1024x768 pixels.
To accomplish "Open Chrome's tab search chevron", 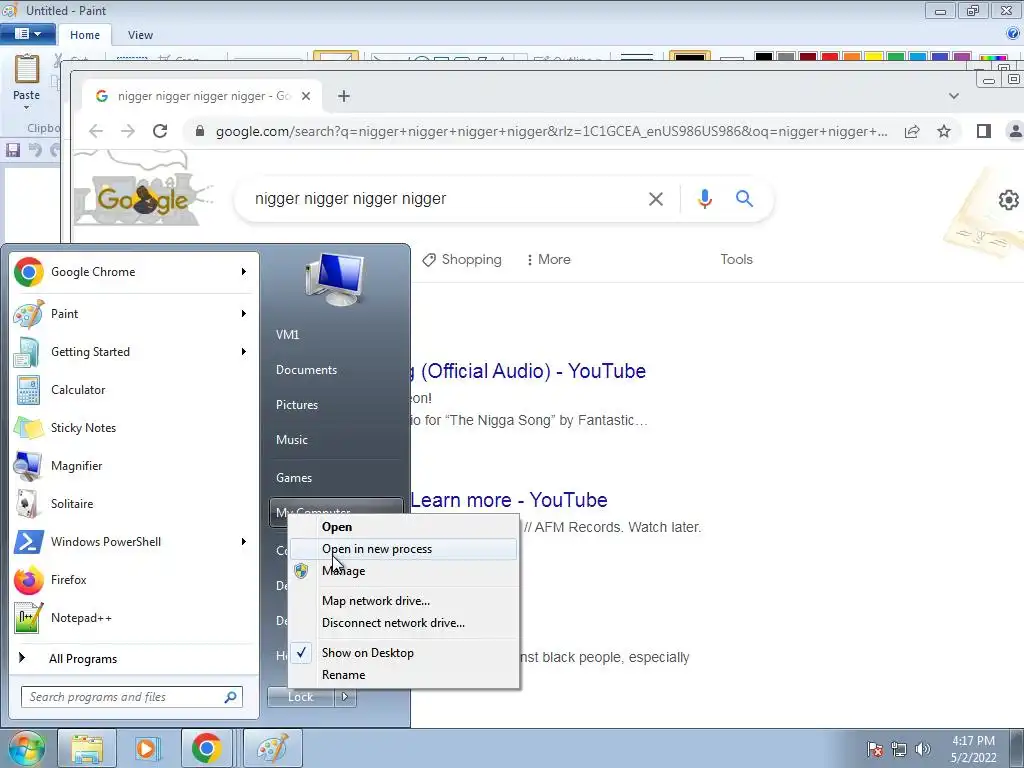I will point(953,96).
